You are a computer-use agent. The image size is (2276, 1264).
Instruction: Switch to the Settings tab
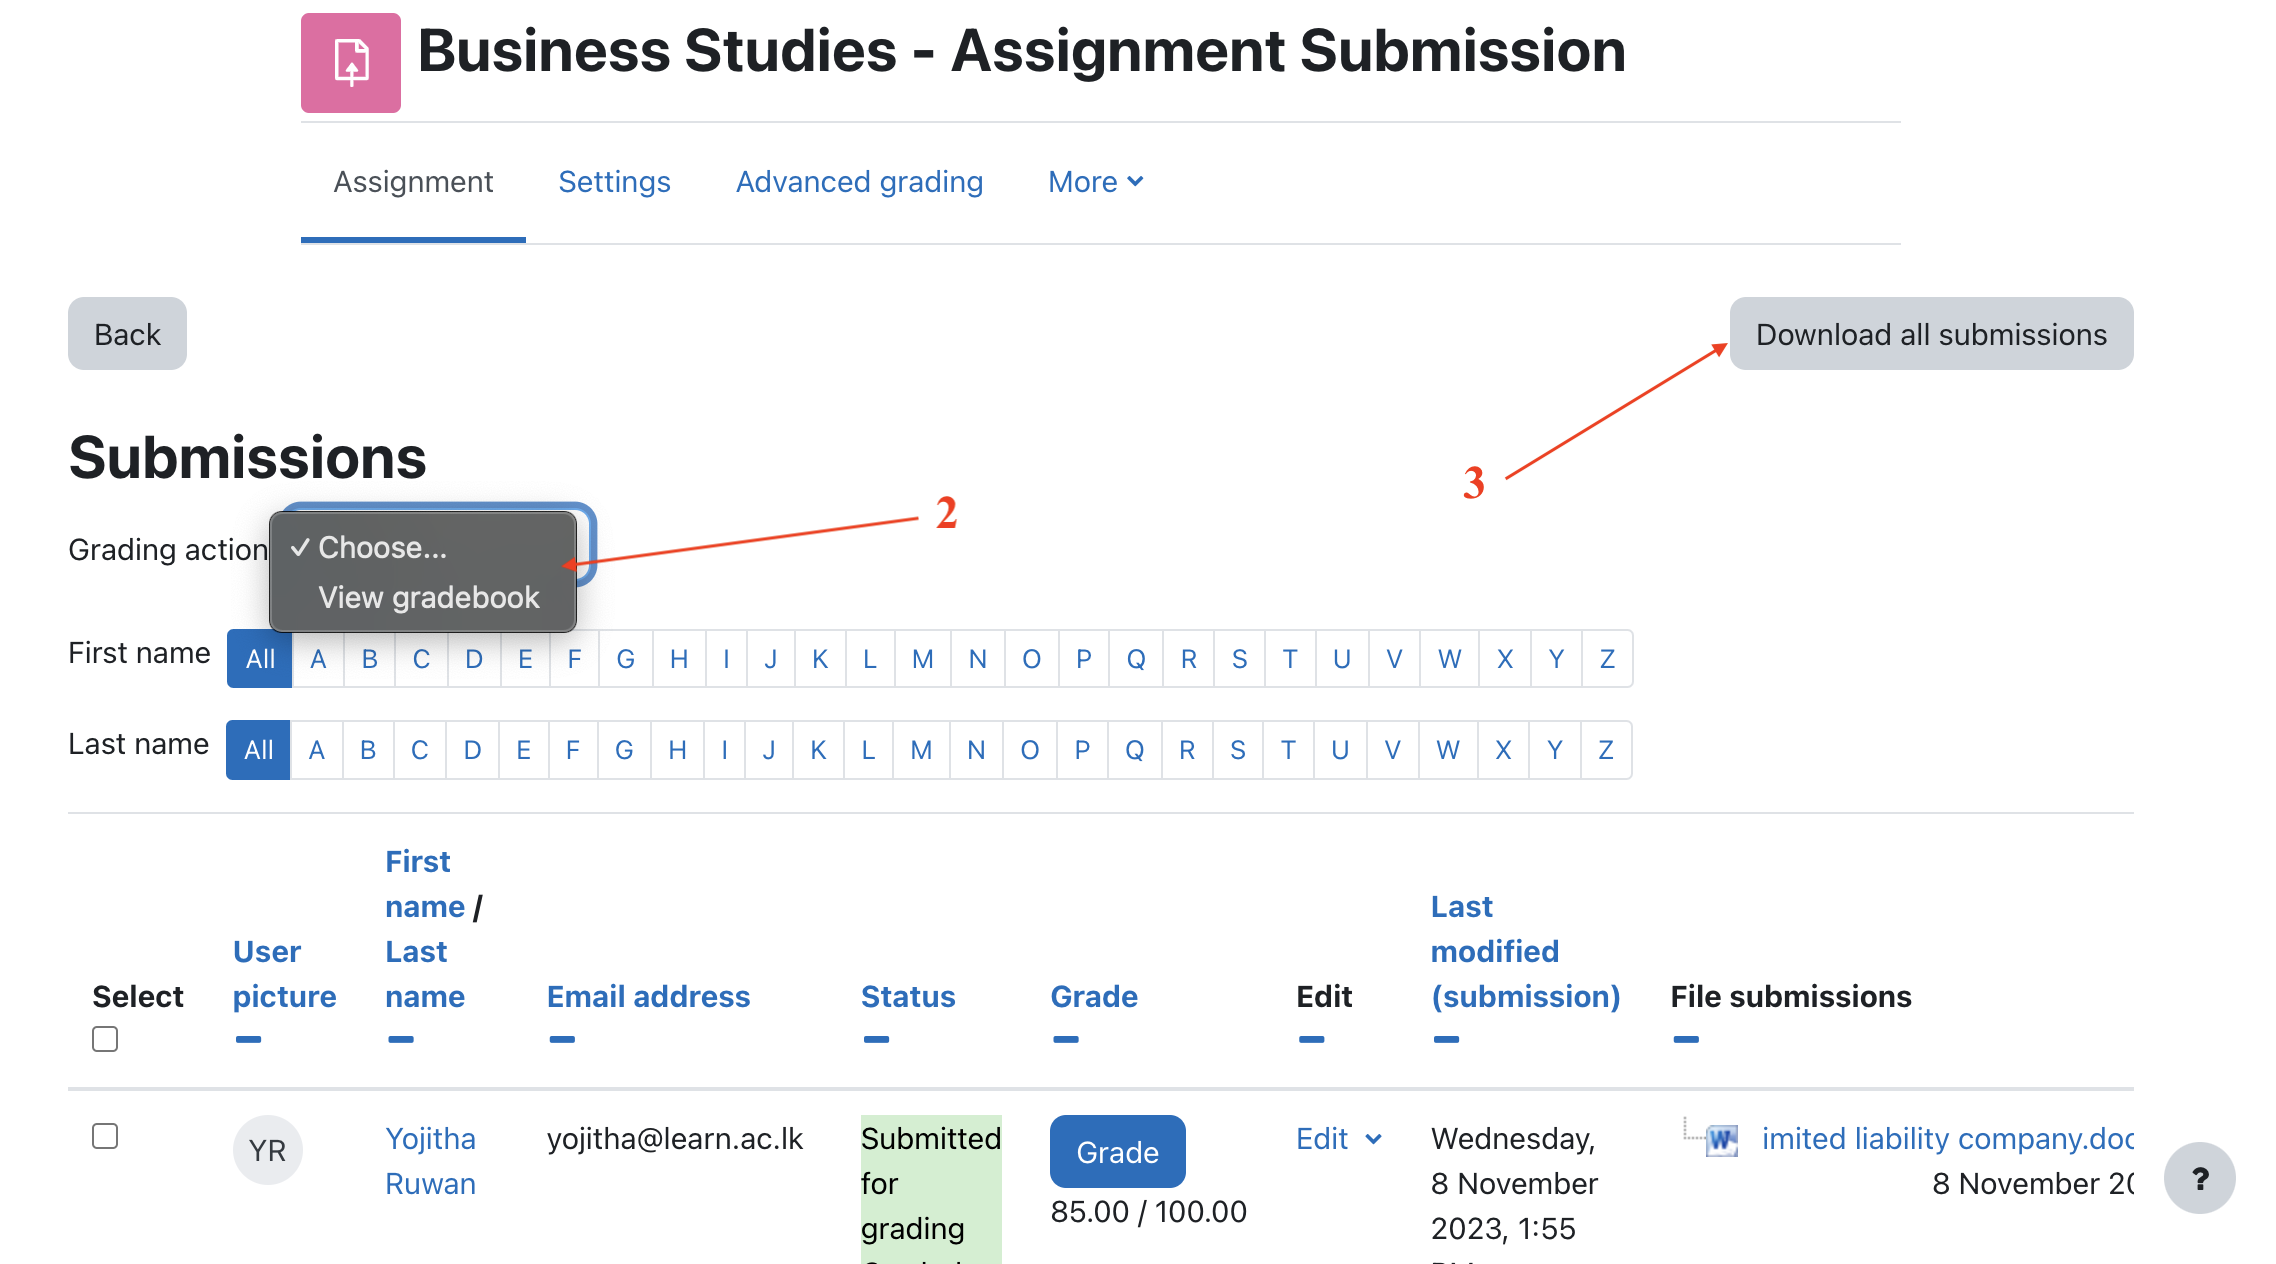(x=614, y=182)
